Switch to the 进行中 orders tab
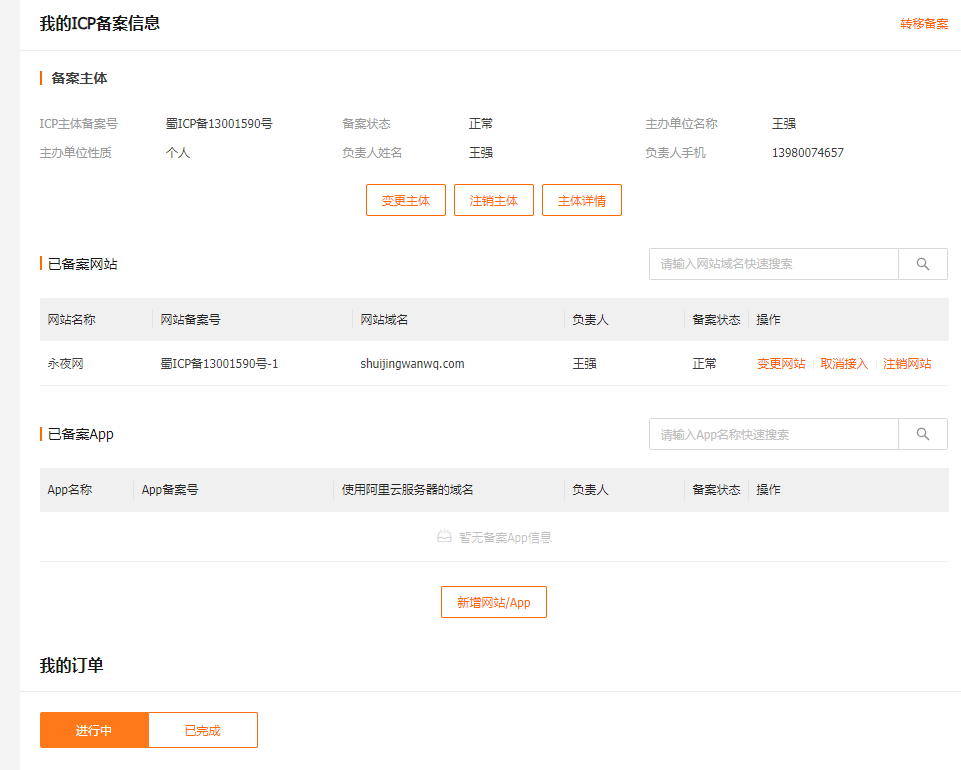 click(x=94, y=730)
